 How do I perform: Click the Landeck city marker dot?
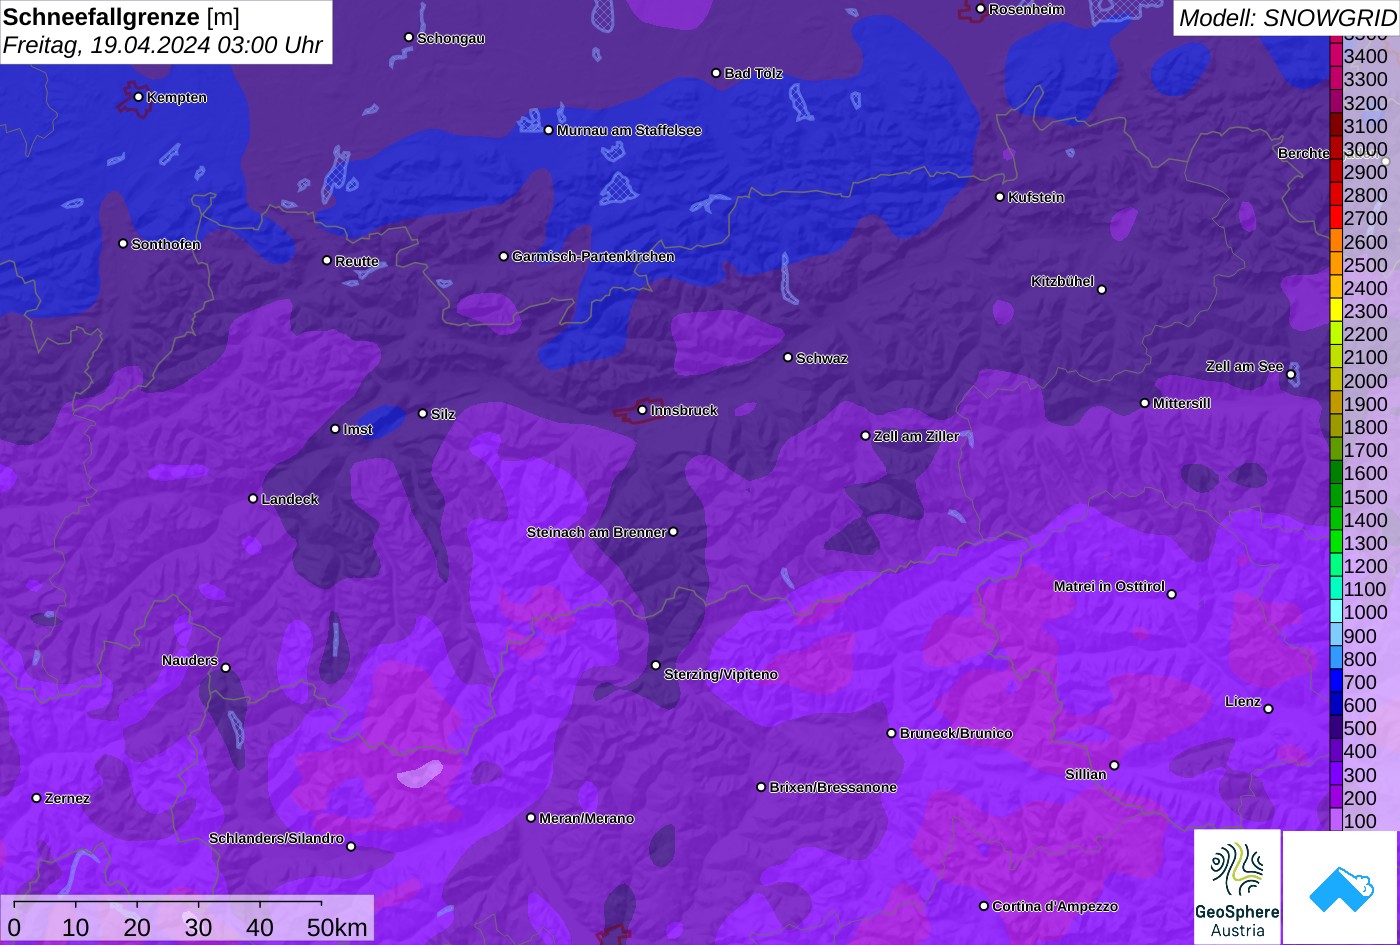(x=253, y=499)
